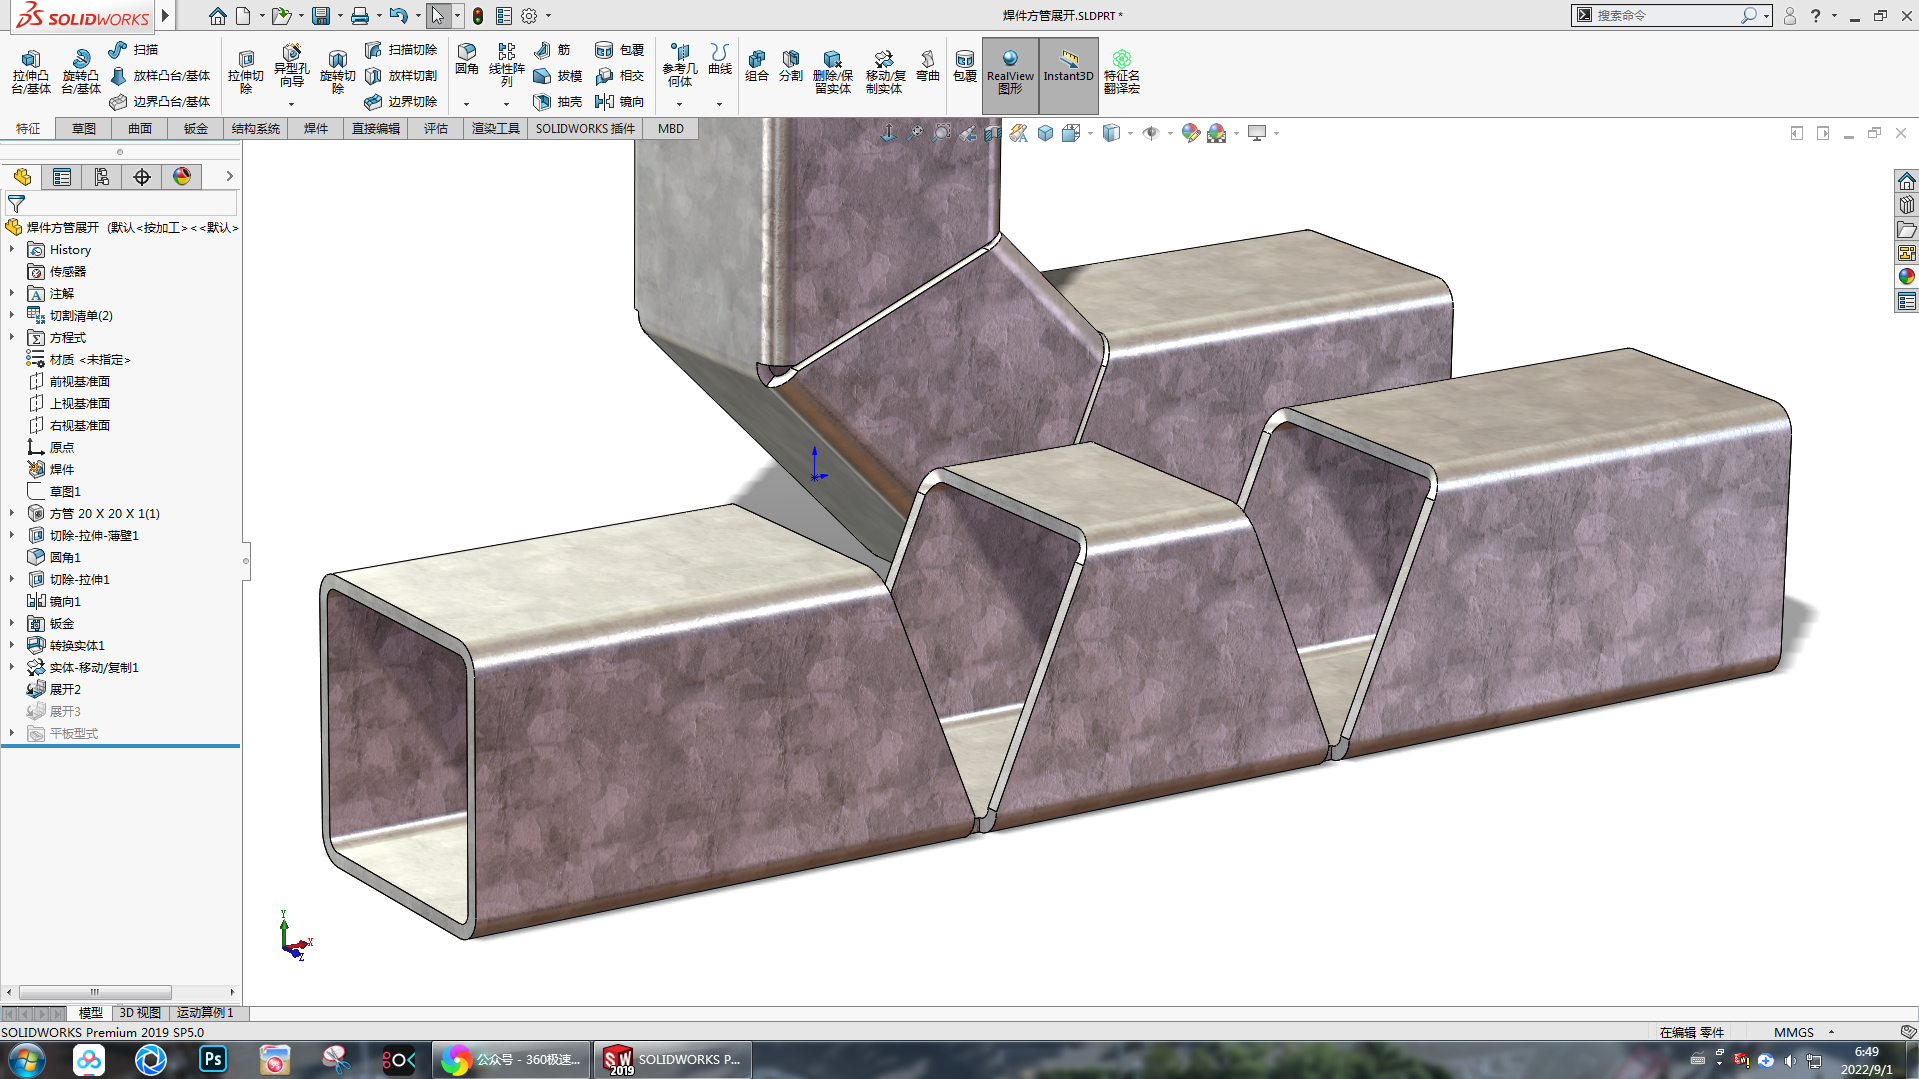
Task: Open the Windows Start button
Action: [x=27, y=1059]
